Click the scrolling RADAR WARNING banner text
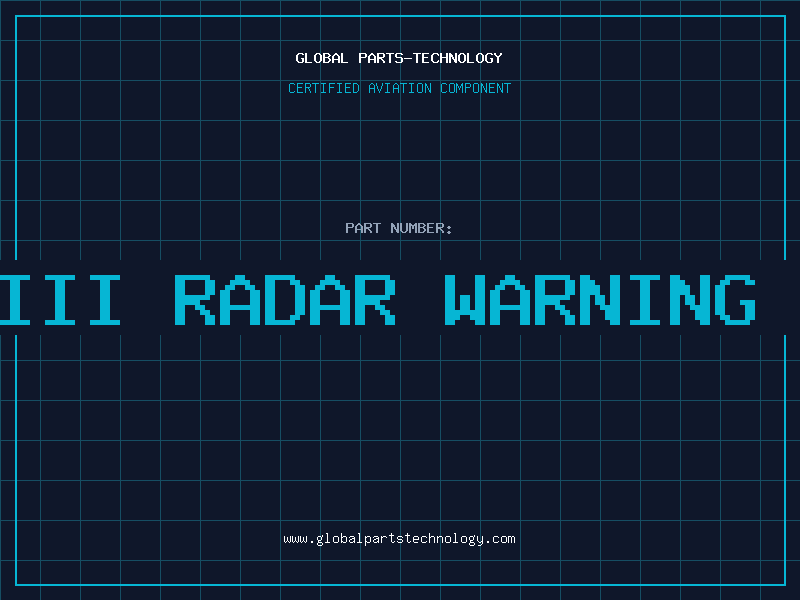Viewport: 800px width, 600px height. click(x=378, y=300)
